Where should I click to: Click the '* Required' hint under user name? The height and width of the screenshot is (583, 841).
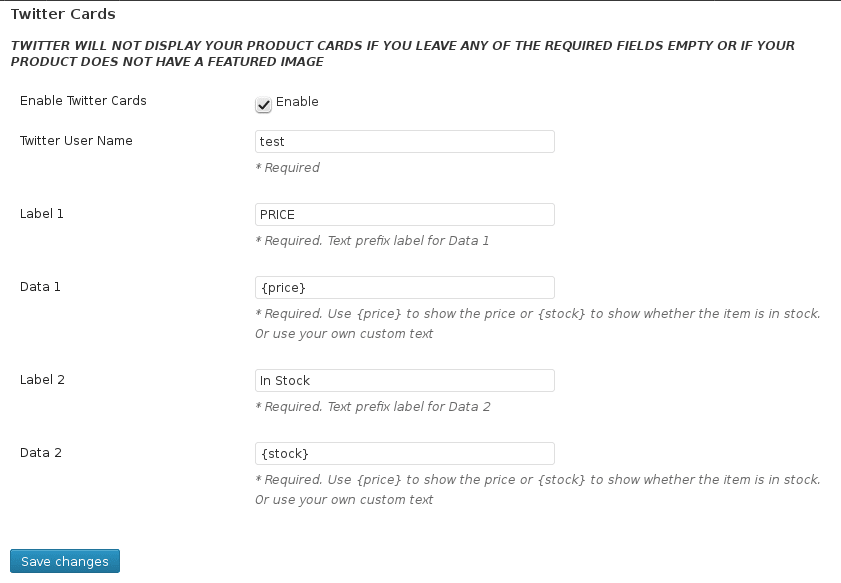coord(287,167)
